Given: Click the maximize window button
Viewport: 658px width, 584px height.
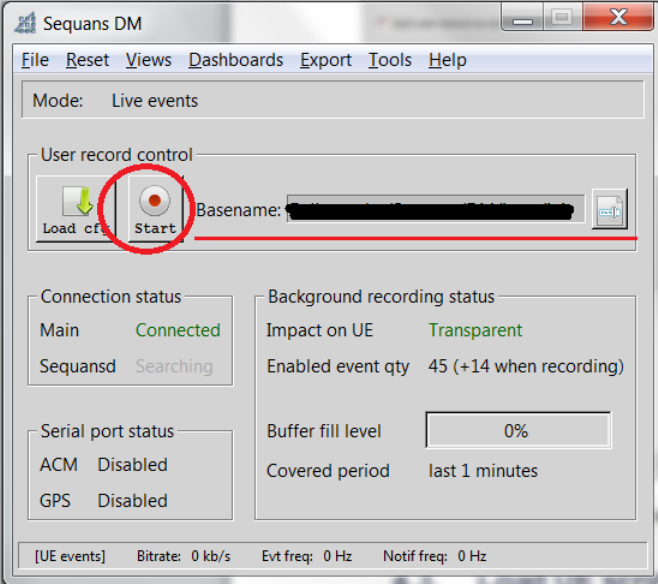Looking at the screenshot, I should 563,17.
